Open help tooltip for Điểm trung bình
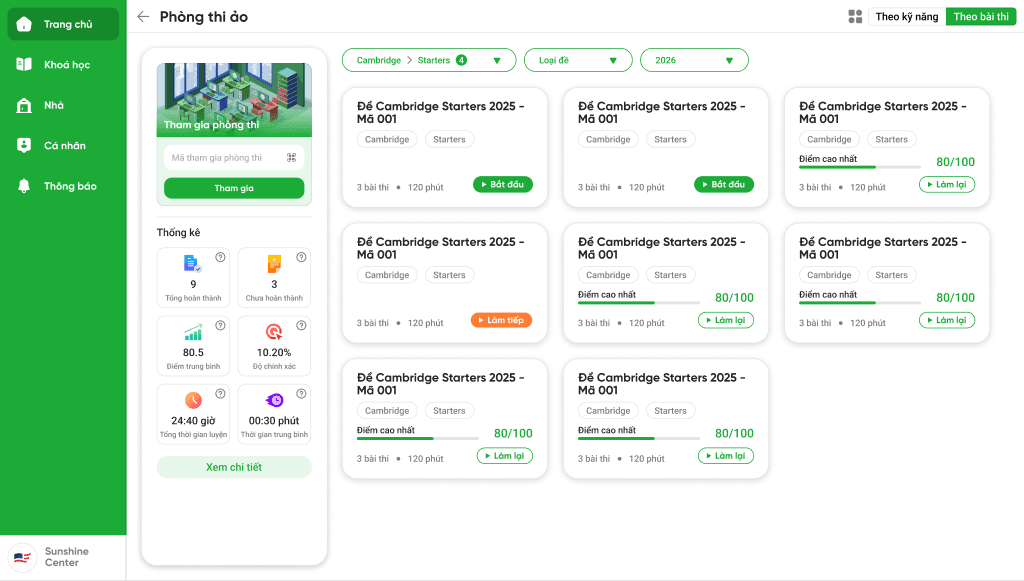1024x581 pixels. [x=221, y=325]
